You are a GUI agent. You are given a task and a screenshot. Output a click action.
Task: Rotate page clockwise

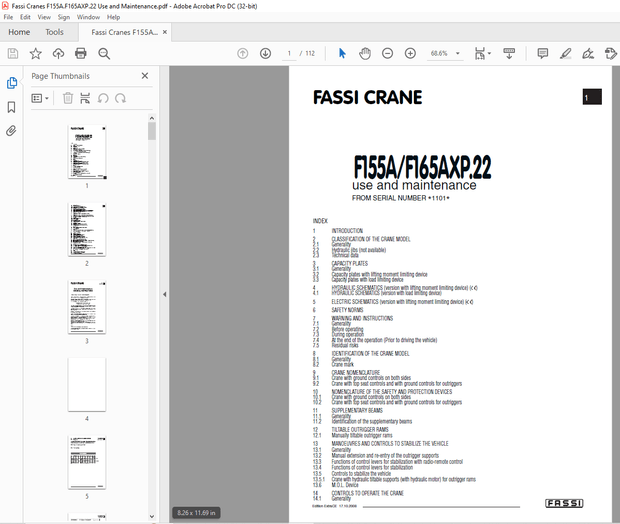coord(120,98)
